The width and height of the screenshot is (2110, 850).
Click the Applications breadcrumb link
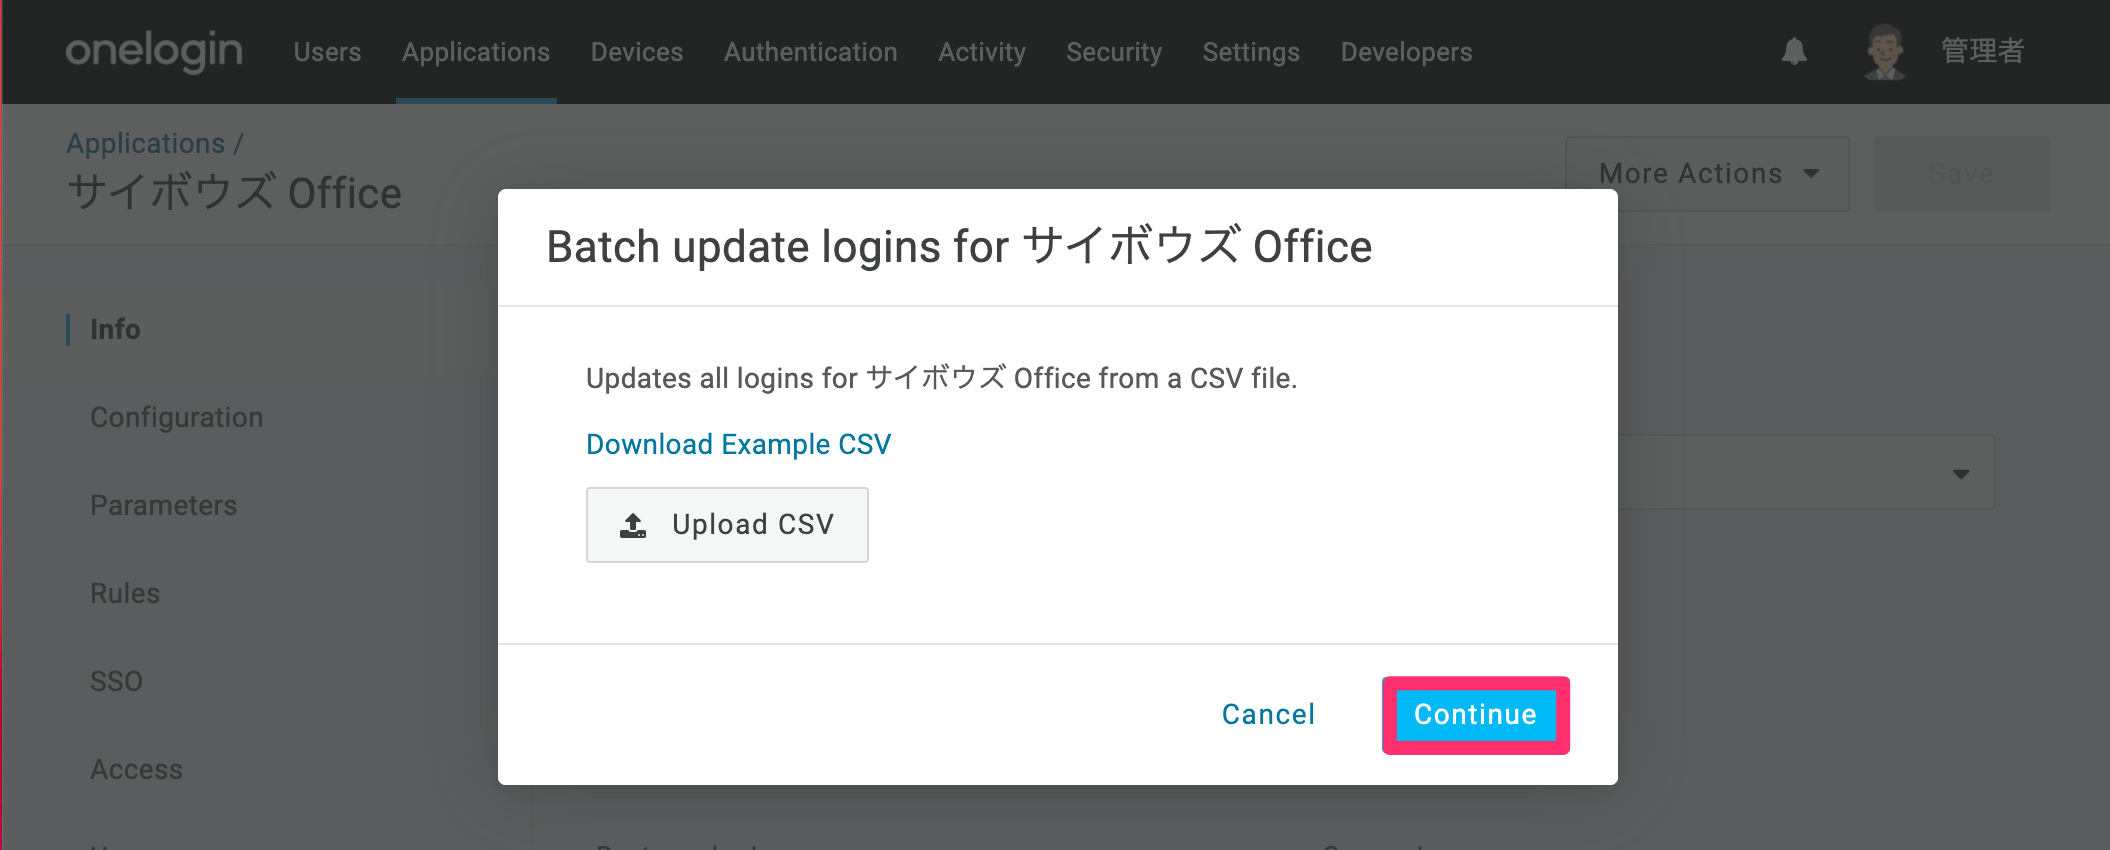[146, 143]
